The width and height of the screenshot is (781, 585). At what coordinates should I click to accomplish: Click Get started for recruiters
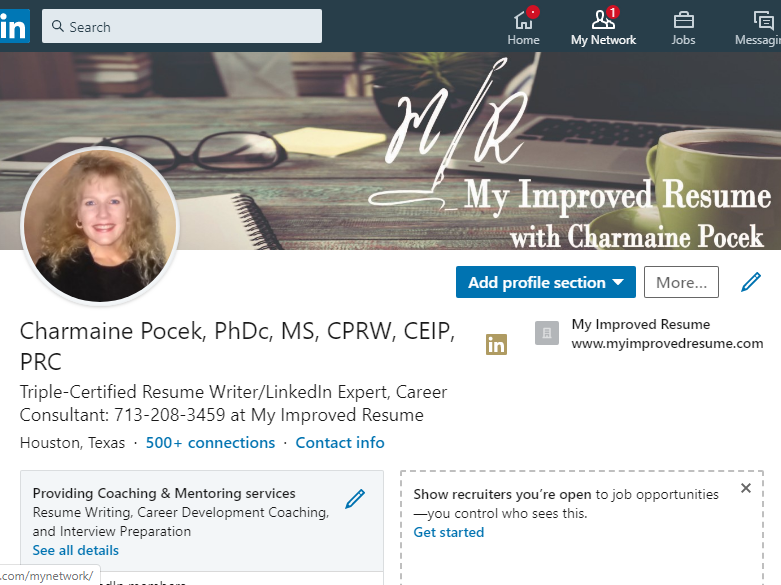coord(449,532)
